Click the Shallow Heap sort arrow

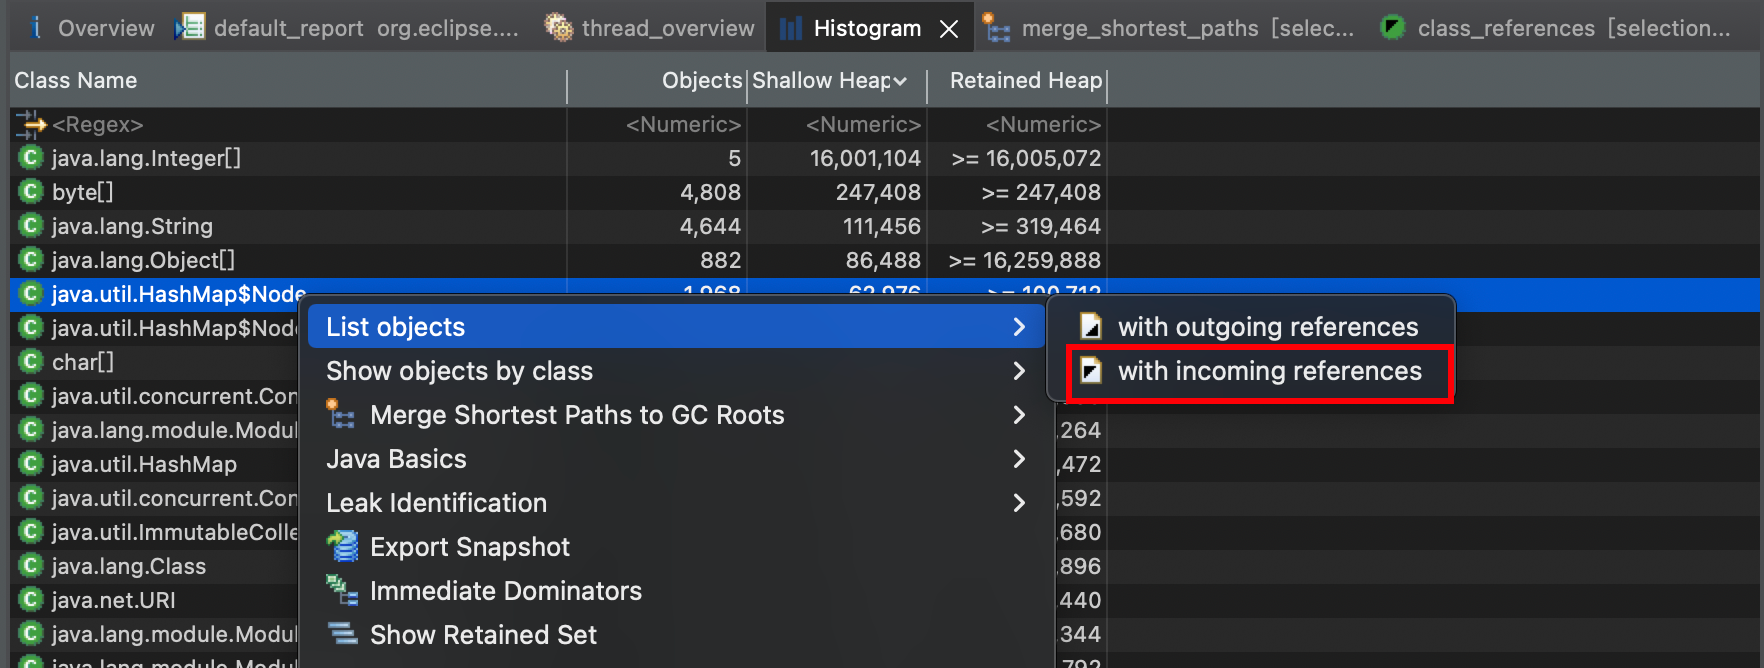point(900,82)
